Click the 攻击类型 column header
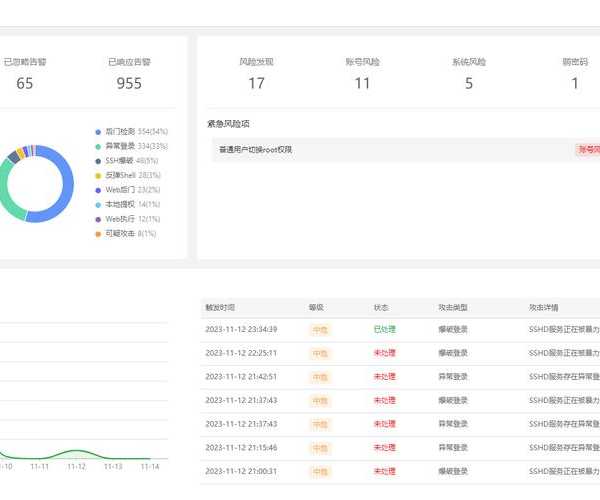 click(454, 307)
